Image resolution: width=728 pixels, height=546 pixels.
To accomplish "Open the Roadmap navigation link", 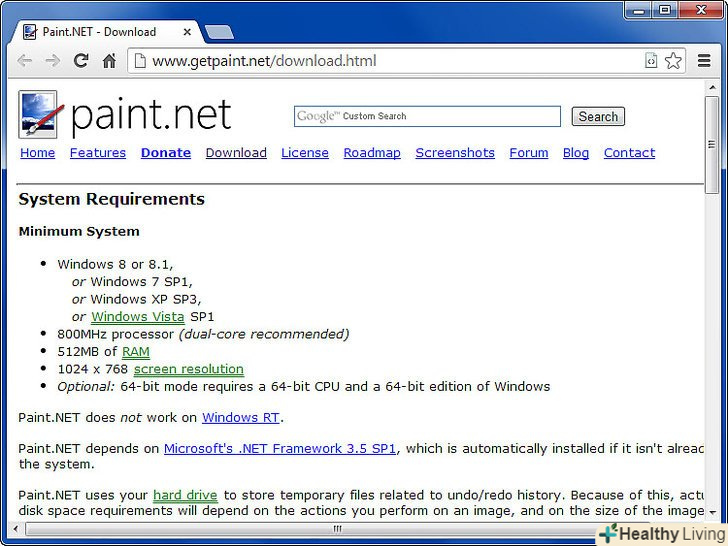I will coord(372,153).
